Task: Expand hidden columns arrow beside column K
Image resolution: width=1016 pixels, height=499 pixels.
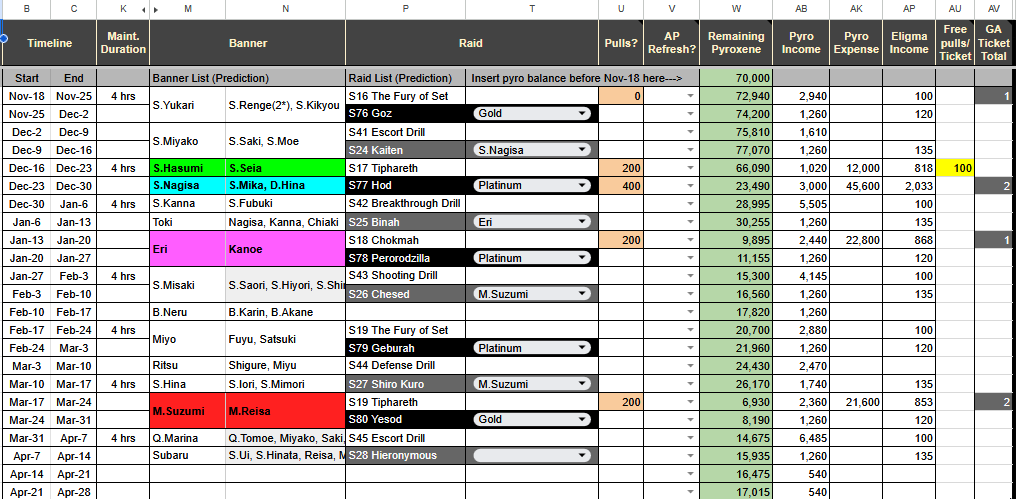Action: click(143, 10)
